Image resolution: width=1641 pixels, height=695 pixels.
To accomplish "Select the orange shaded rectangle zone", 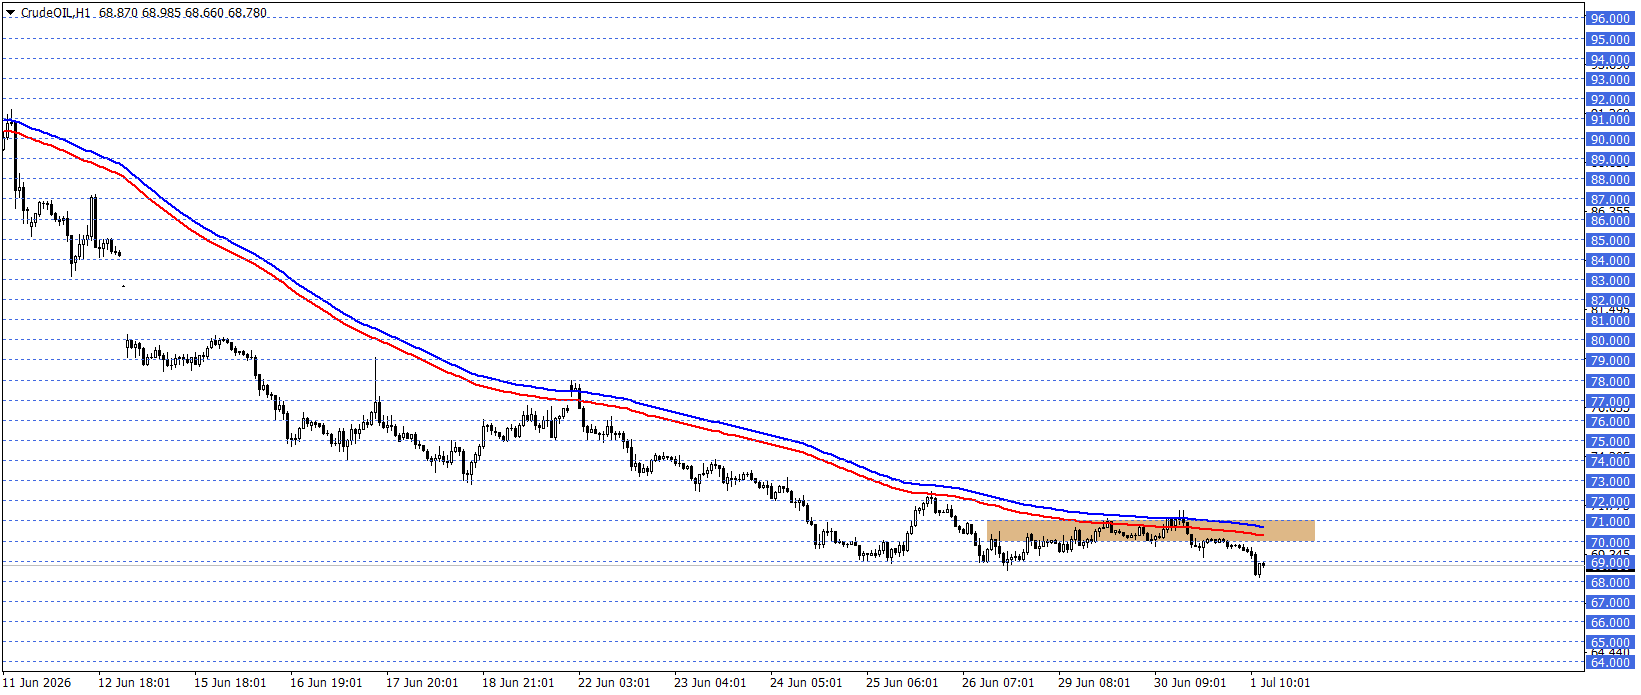I will (1150, 531).
